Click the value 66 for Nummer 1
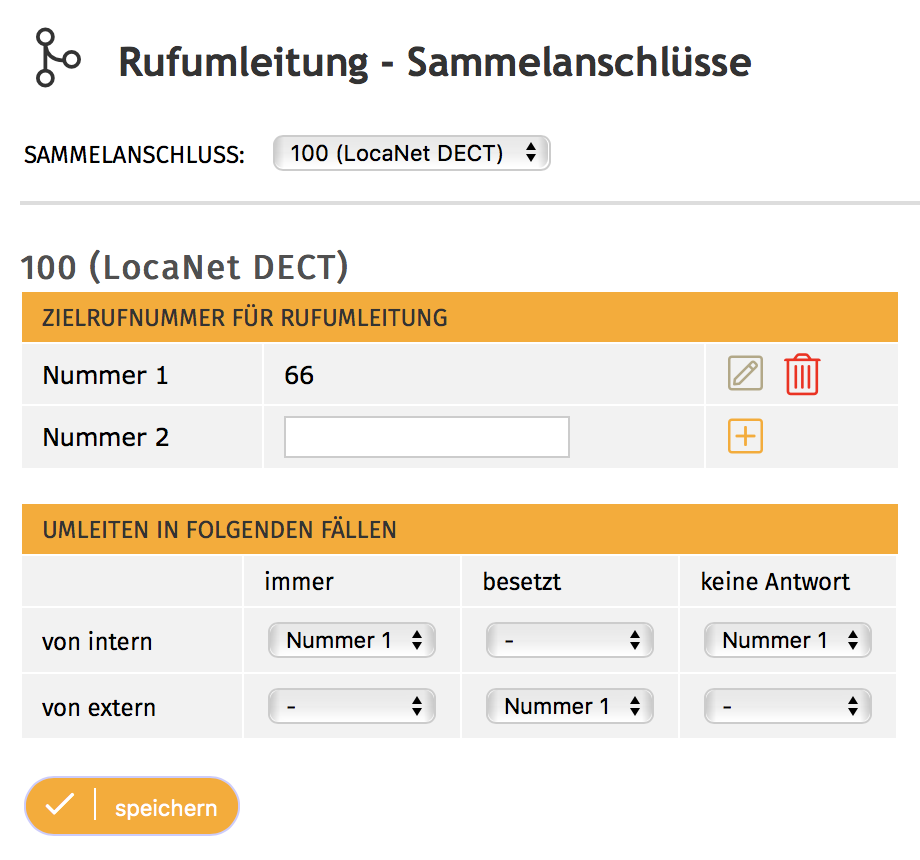This screenshot has width=920, height=860. (299, 375)
